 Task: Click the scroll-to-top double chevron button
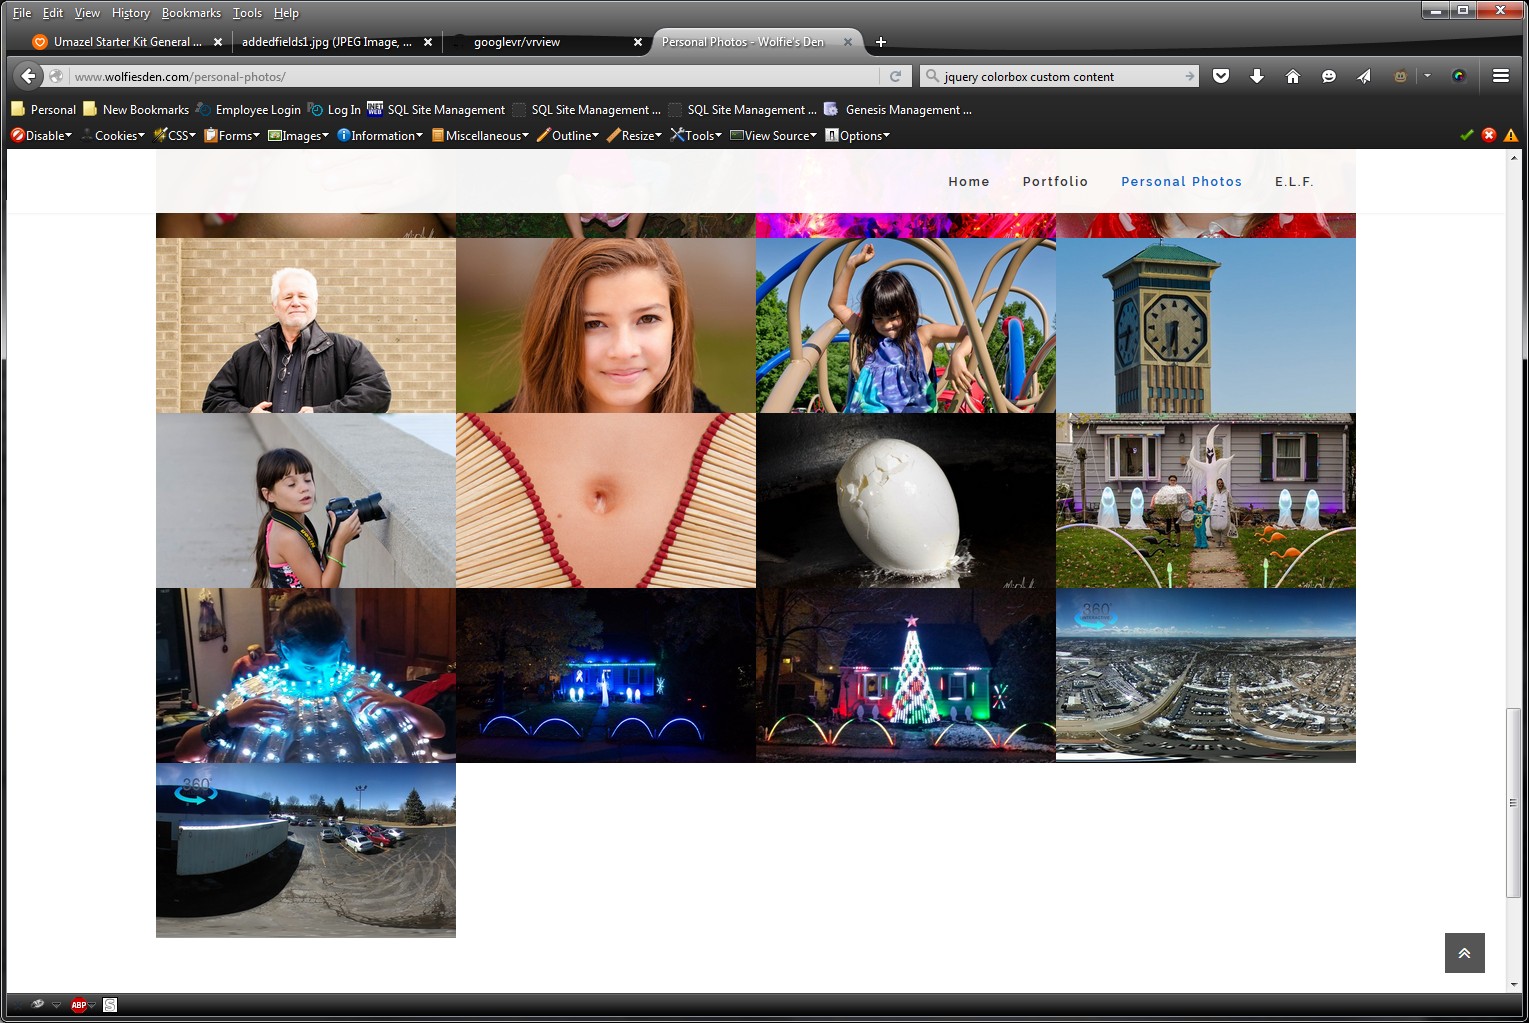click(x=1465, y=953)
